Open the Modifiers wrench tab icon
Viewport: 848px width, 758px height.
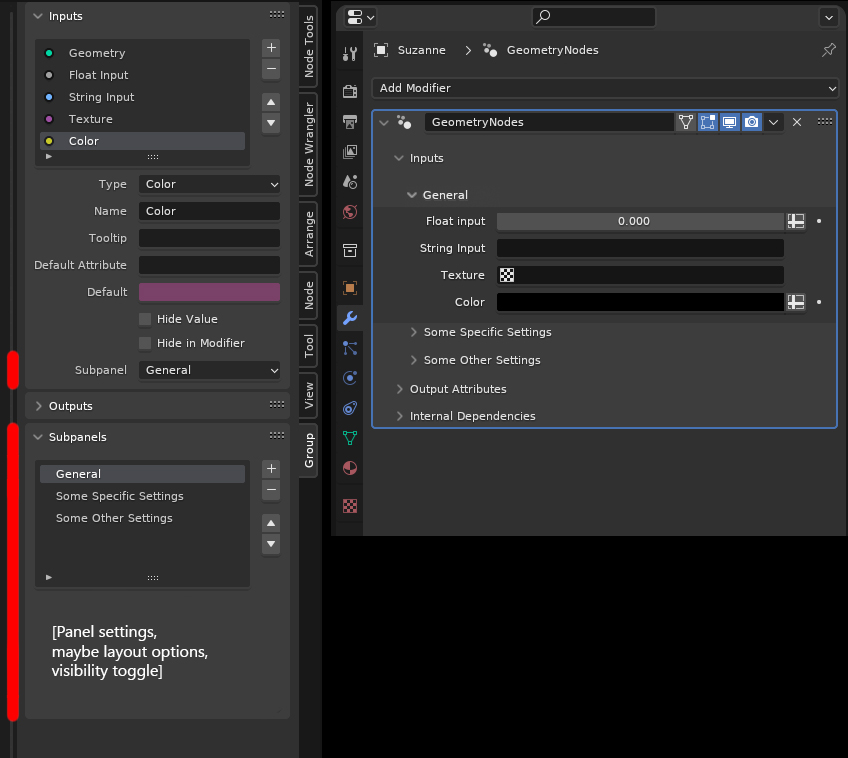[x=350, y=318]
